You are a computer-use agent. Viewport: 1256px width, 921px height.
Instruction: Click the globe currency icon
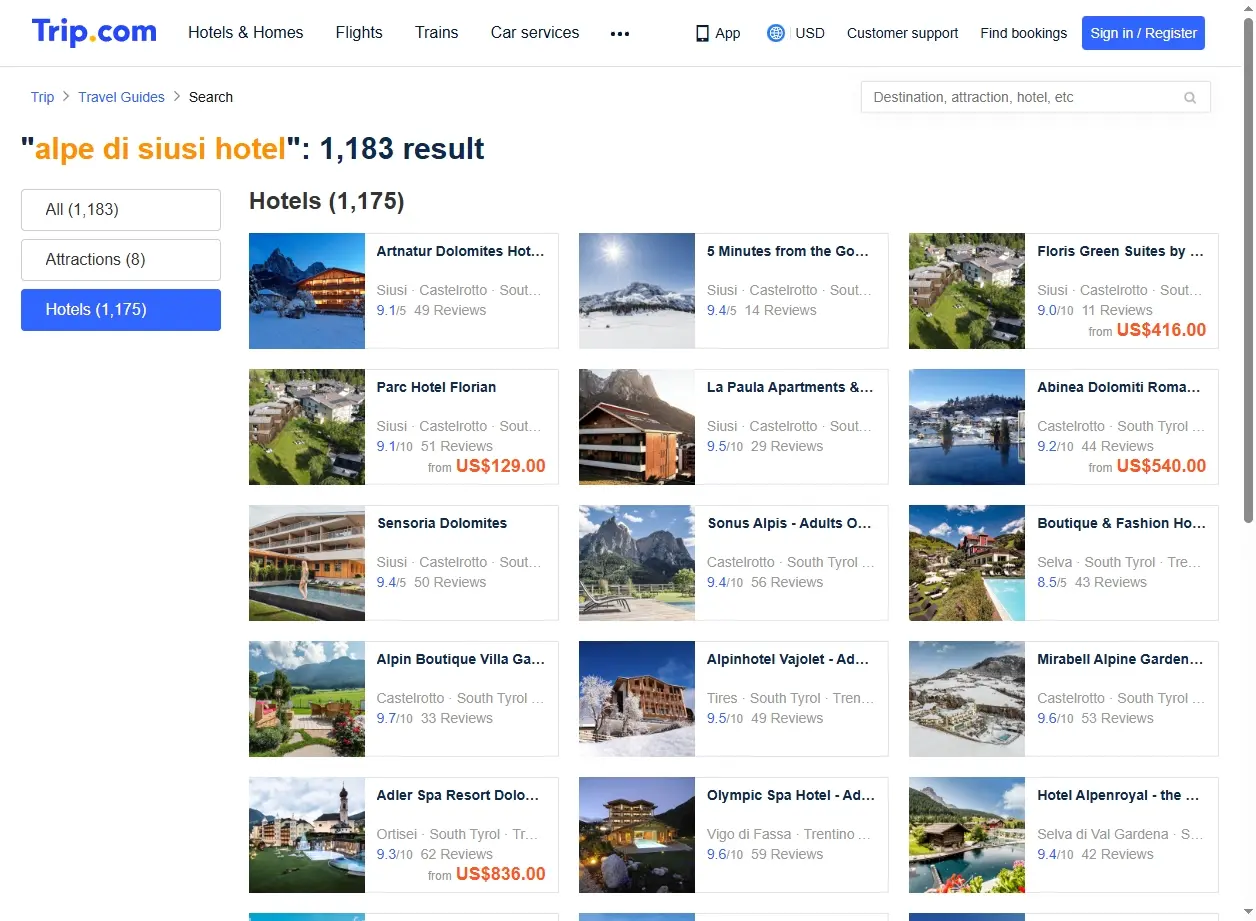[775, 33]
